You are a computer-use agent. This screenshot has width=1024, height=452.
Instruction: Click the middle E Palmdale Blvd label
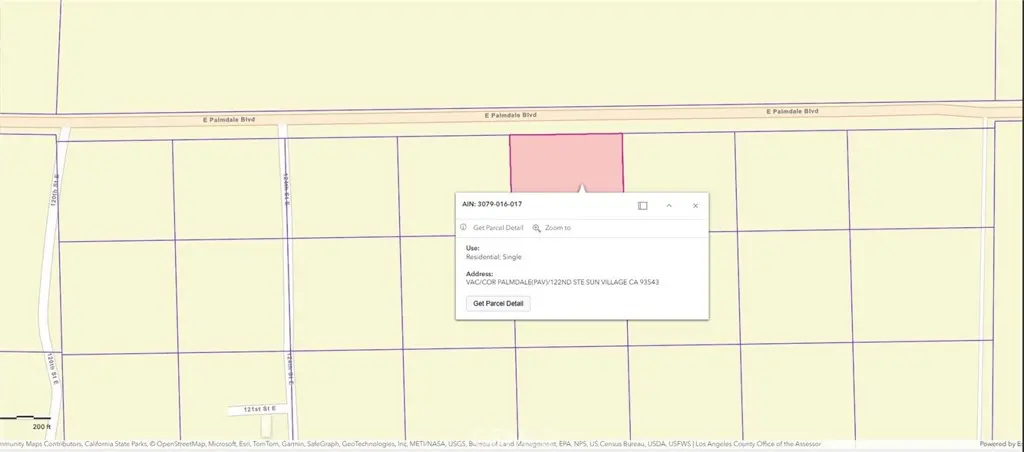(x=510, y=115)
